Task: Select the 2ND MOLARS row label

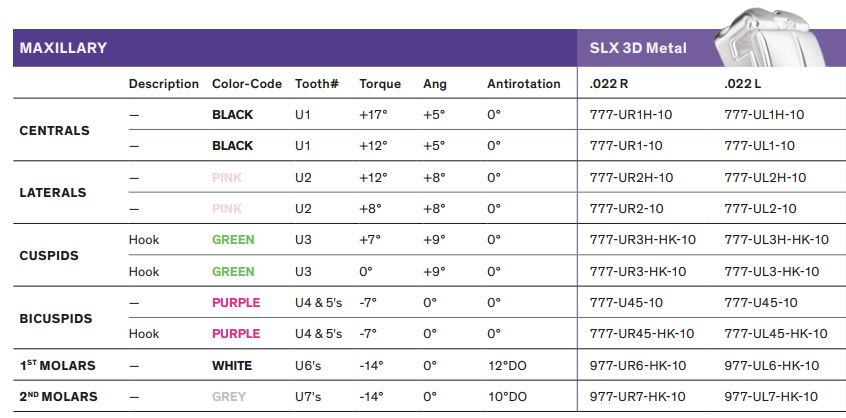Action: click(x=58, y=397)
